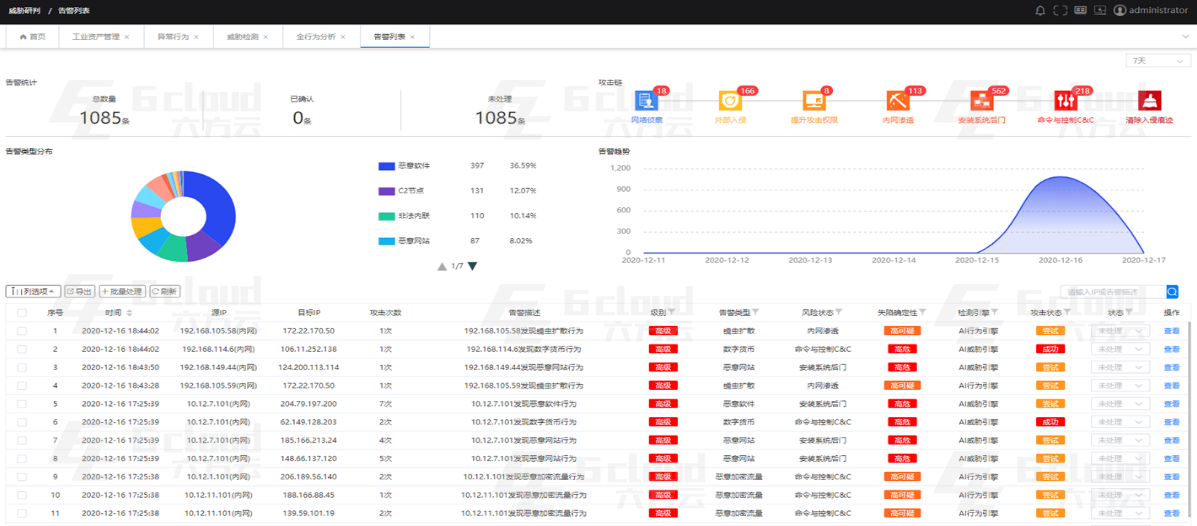
Task: Close the 告警列表 tab
Action: pyautogui.click(x=412, y=37)
